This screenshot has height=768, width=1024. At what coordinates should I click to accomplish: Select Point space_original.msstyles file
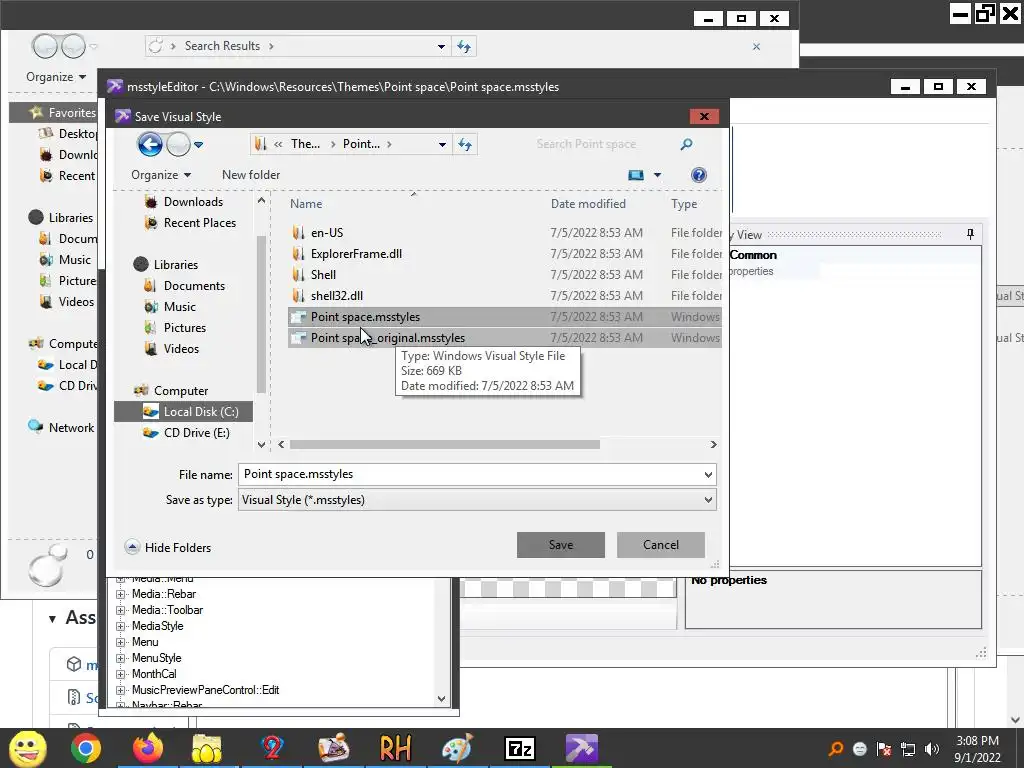(x=504, y=338)
